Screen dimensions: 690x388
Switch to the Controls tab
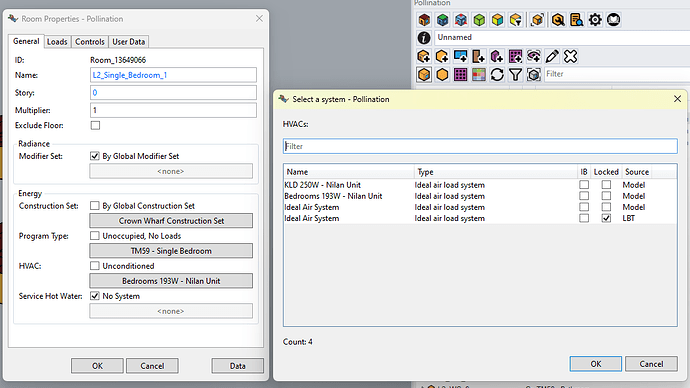coord(90,41)
